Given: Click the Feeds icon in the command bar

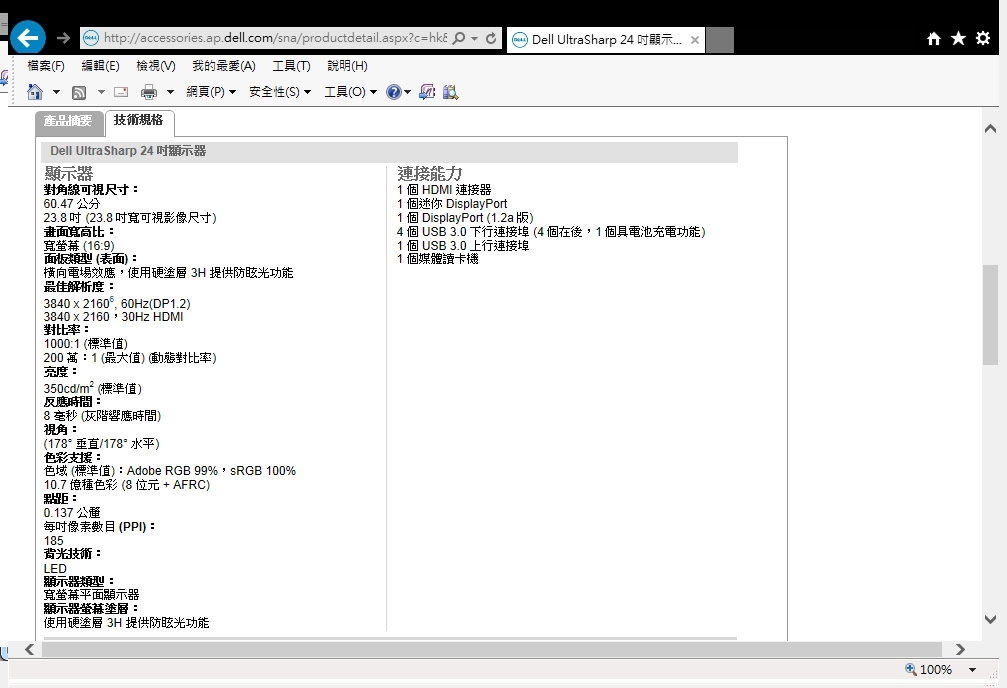Looking at the screenshot, I should [x=79, y=93].
